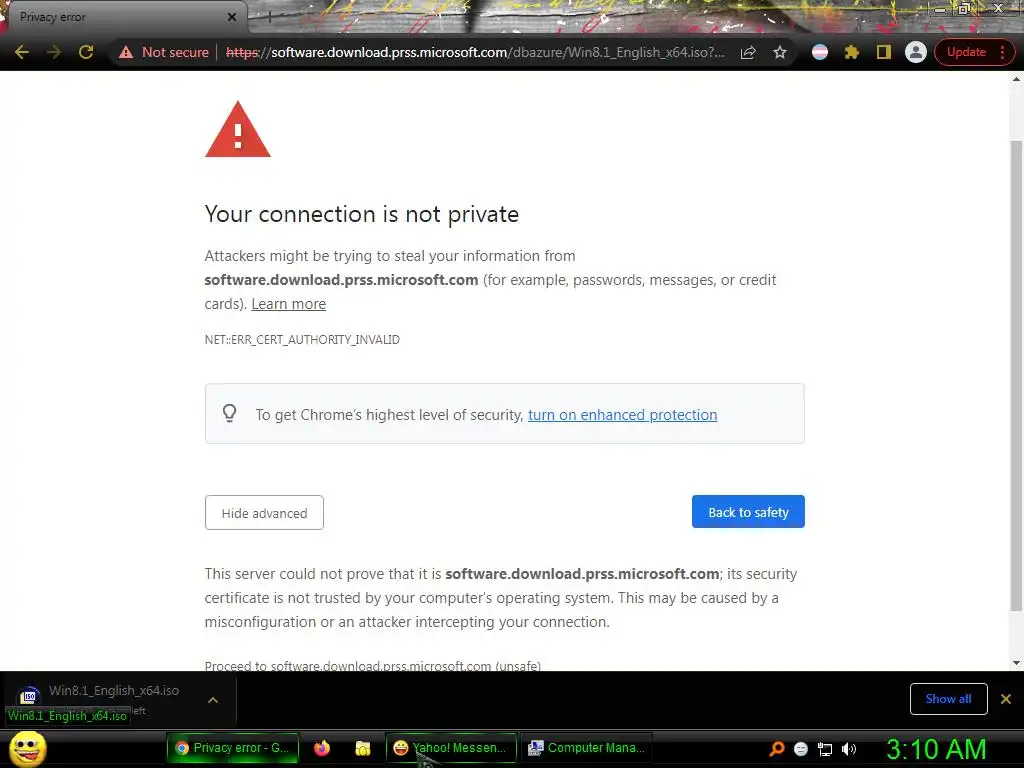The image size is (1024, 768).
Task: Click the page vertical scrollbar thumb
Action: click(x=1016, y=376)
